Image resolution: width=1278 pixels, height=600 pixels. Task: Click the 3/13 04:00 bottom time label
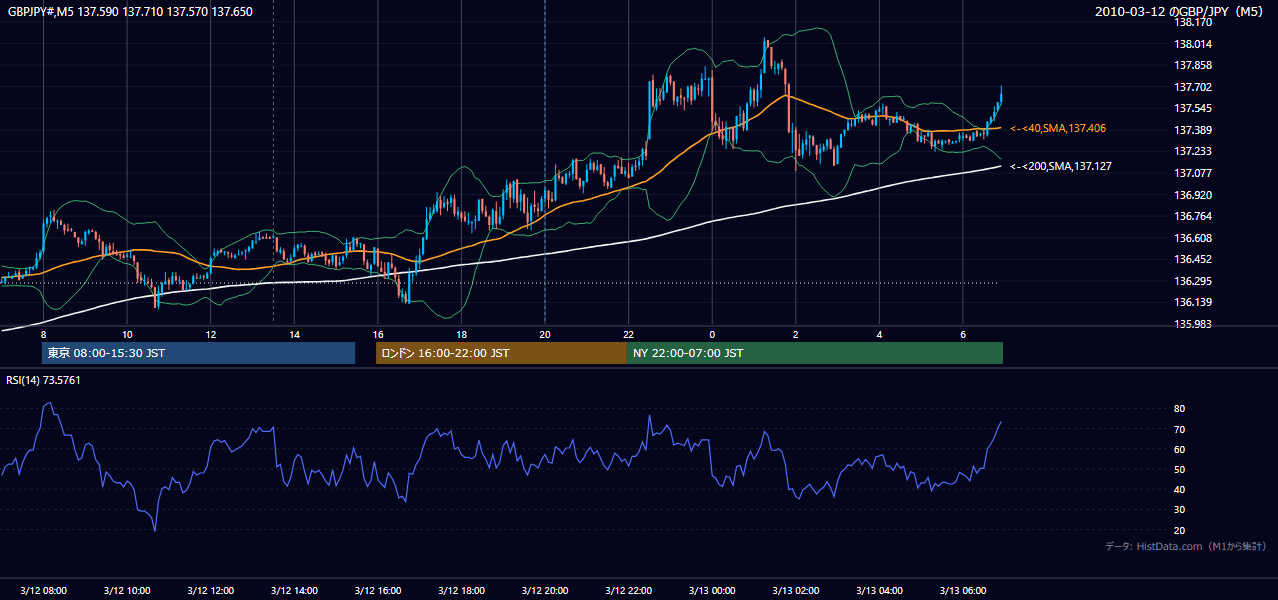point(878,591)
